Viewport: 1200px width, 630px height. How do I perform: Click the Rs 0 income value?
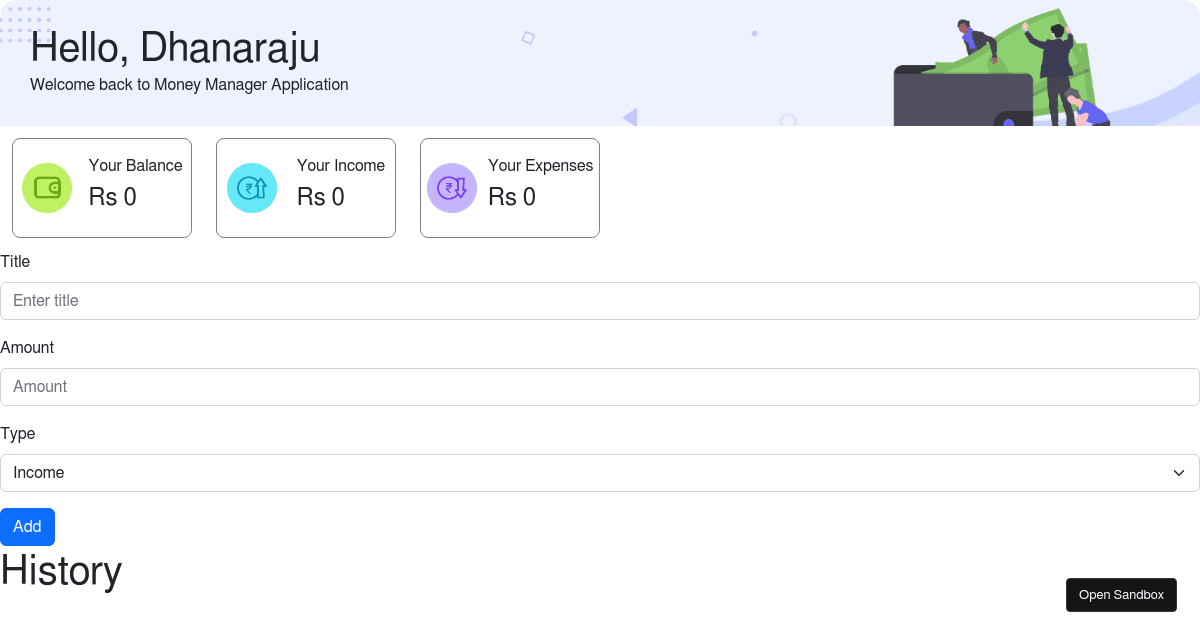(319, 197)
